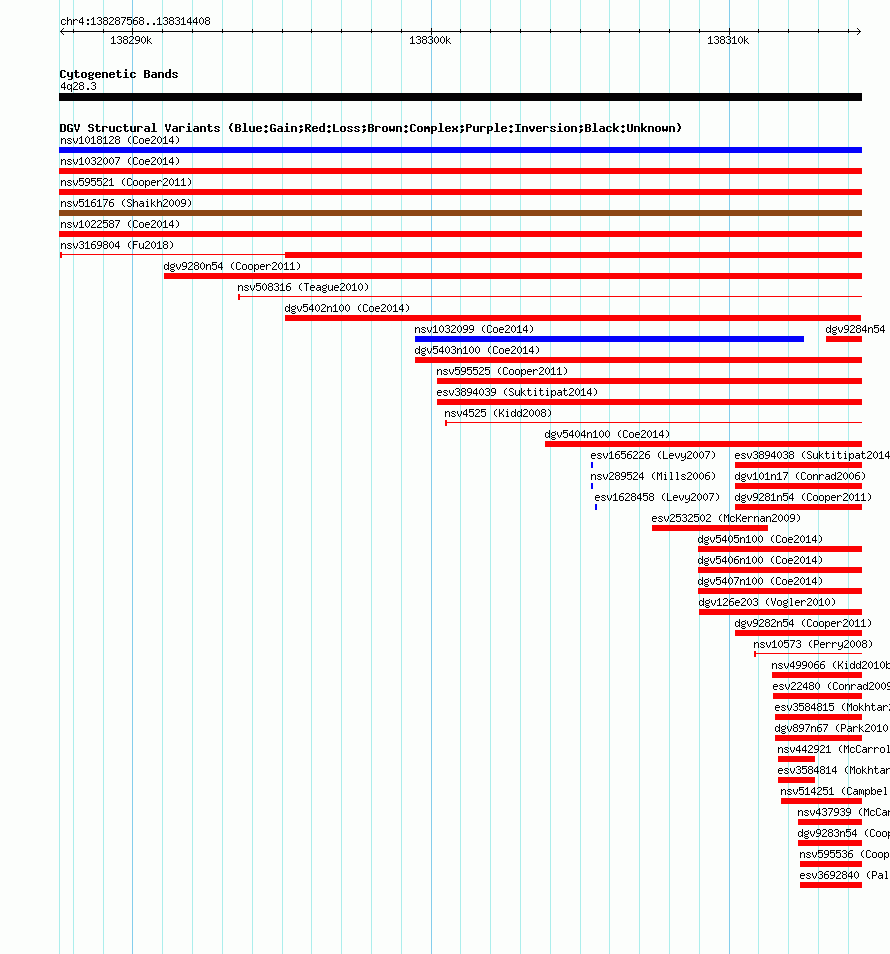Click nsv1022587 (Coe2014) label
This screenshot has width=890, height=954.
click(x=120, y=225)
